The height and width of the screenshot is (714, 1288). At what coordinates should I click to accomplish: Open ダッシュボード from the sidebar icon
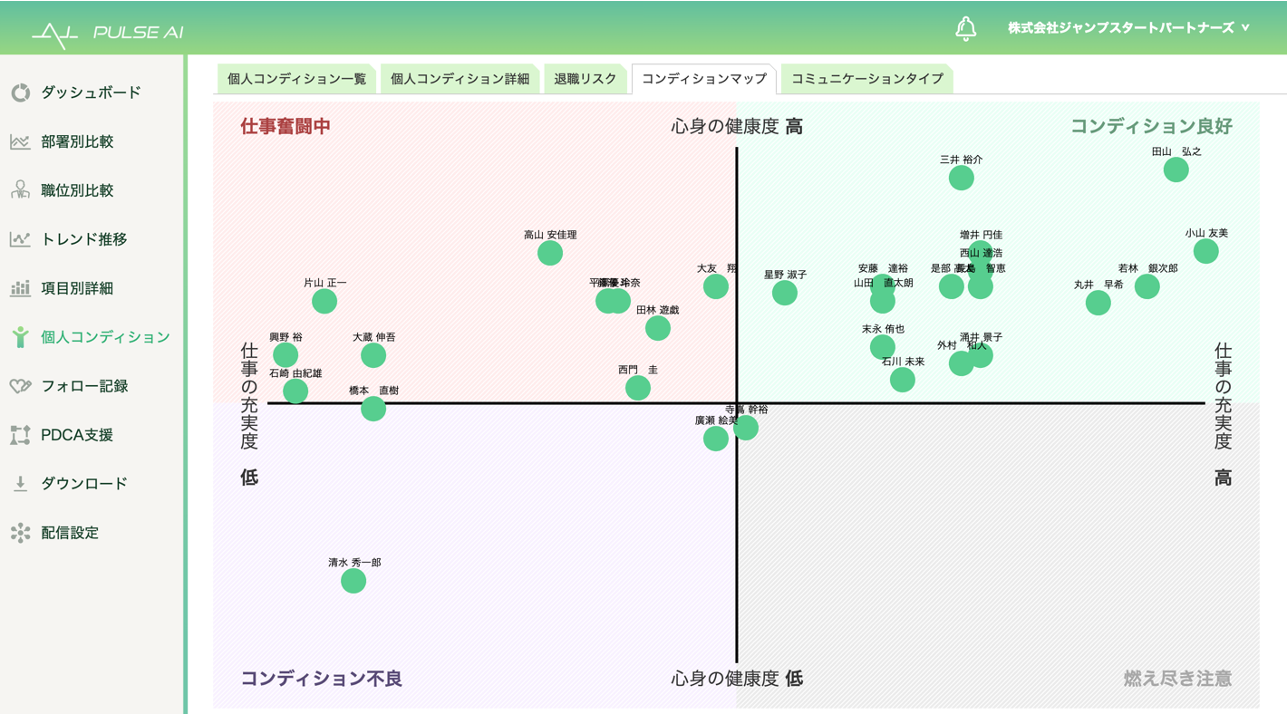pos(21,93)
